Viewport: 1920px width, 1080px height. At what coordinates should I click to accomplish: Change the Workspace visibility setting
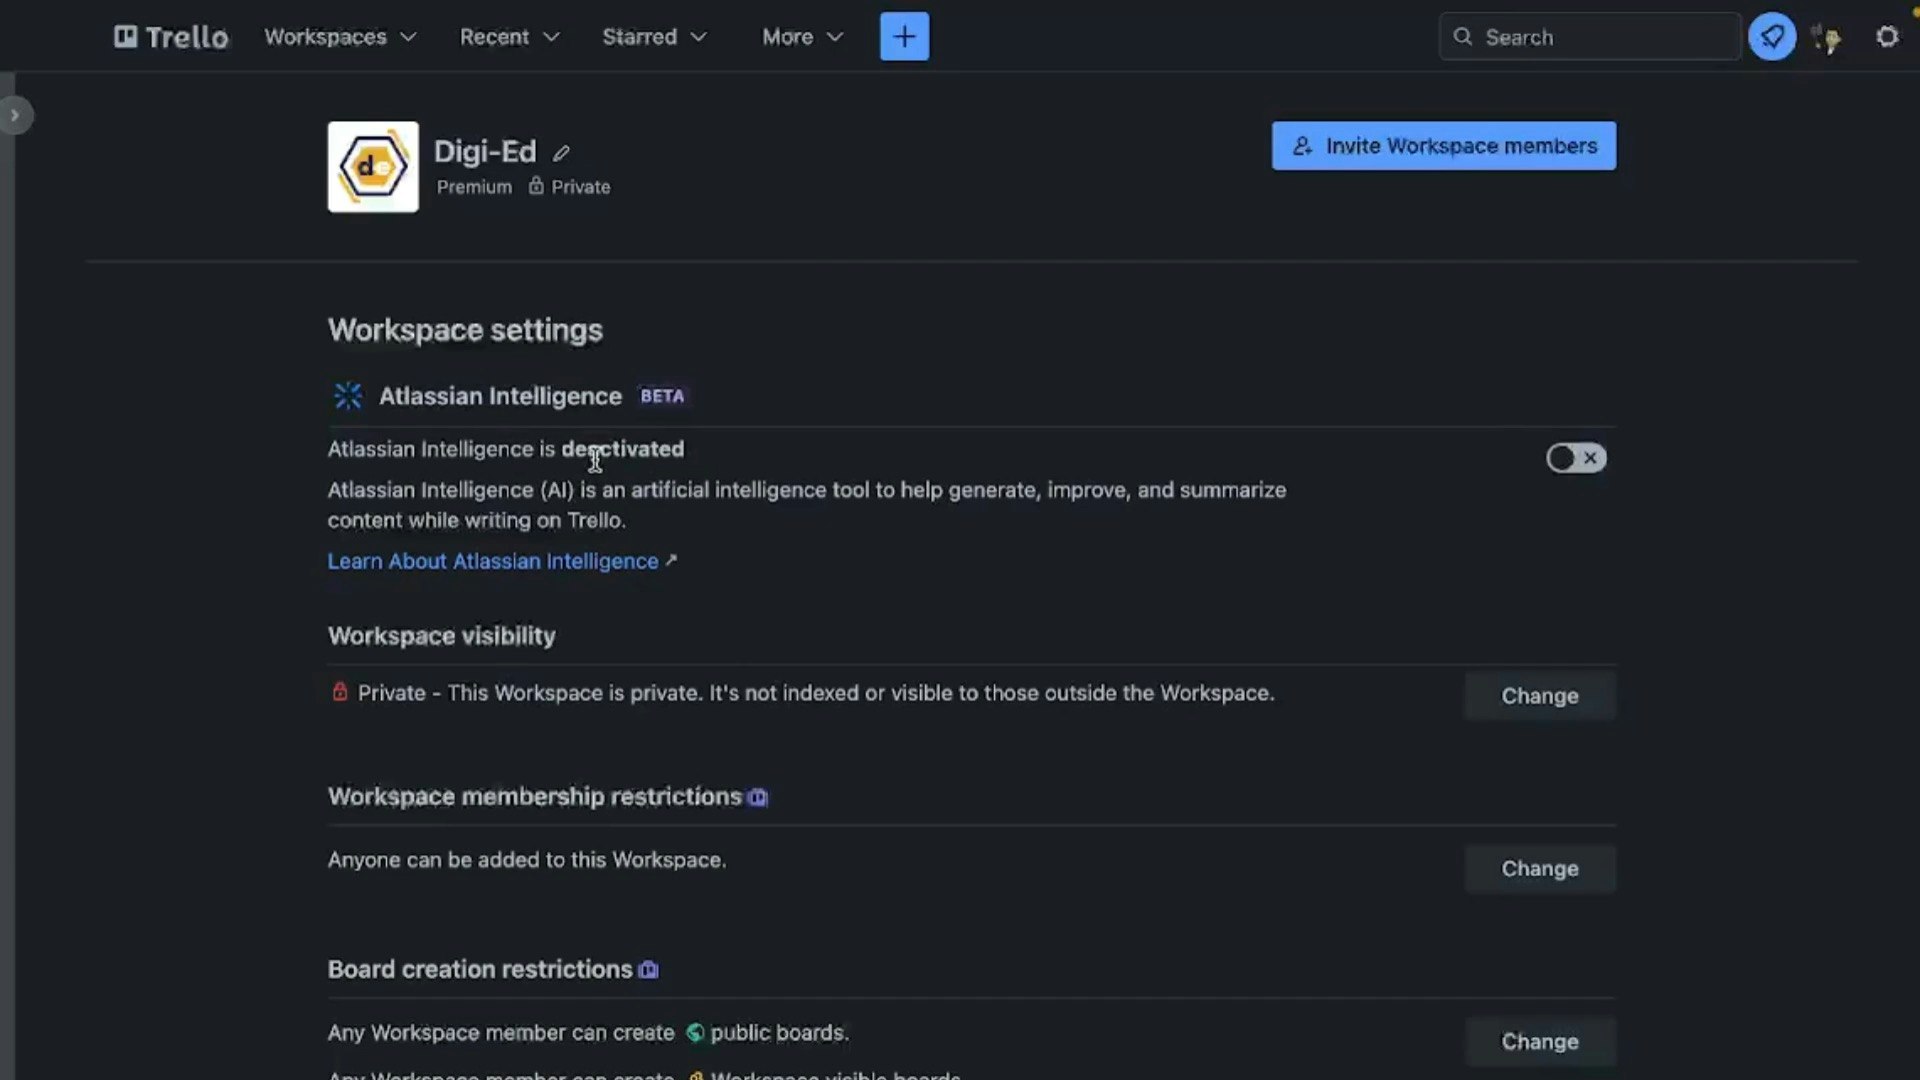(x=1539, y=696)
